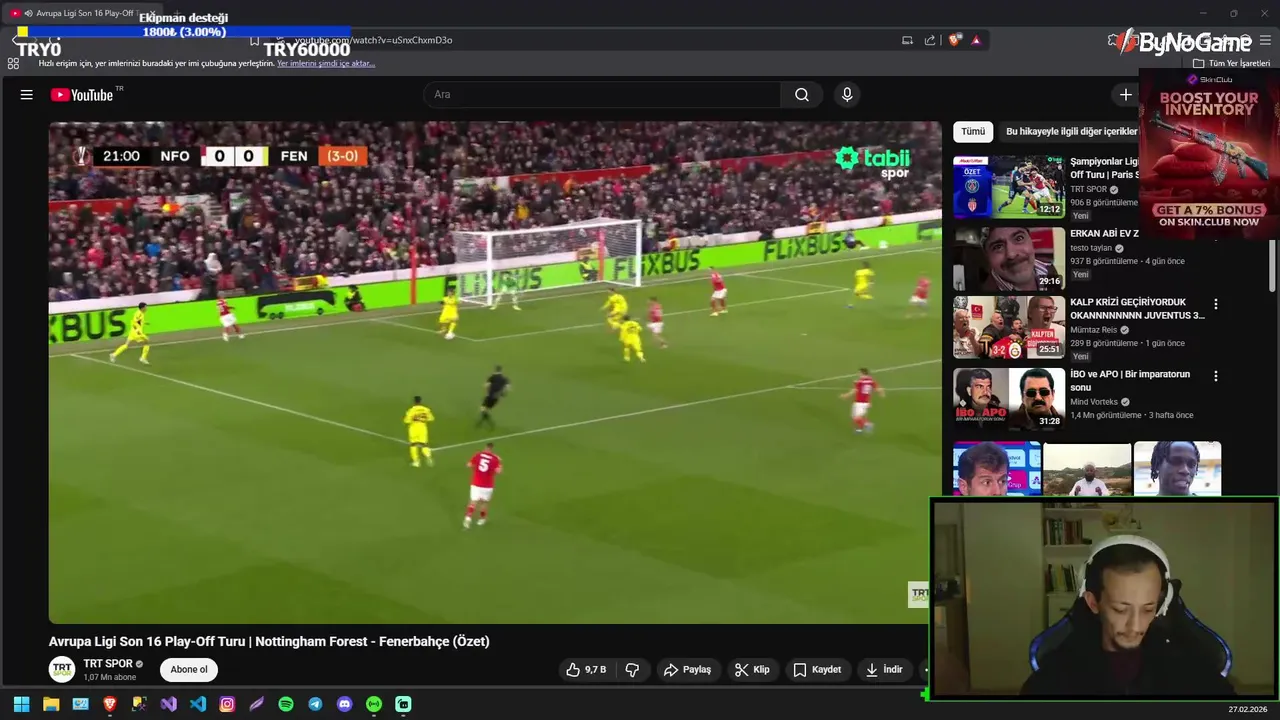Open Visual Studio from taskbar
Image resolution: width=1280 pixels, height=720 pixels.
click(169, 704)
